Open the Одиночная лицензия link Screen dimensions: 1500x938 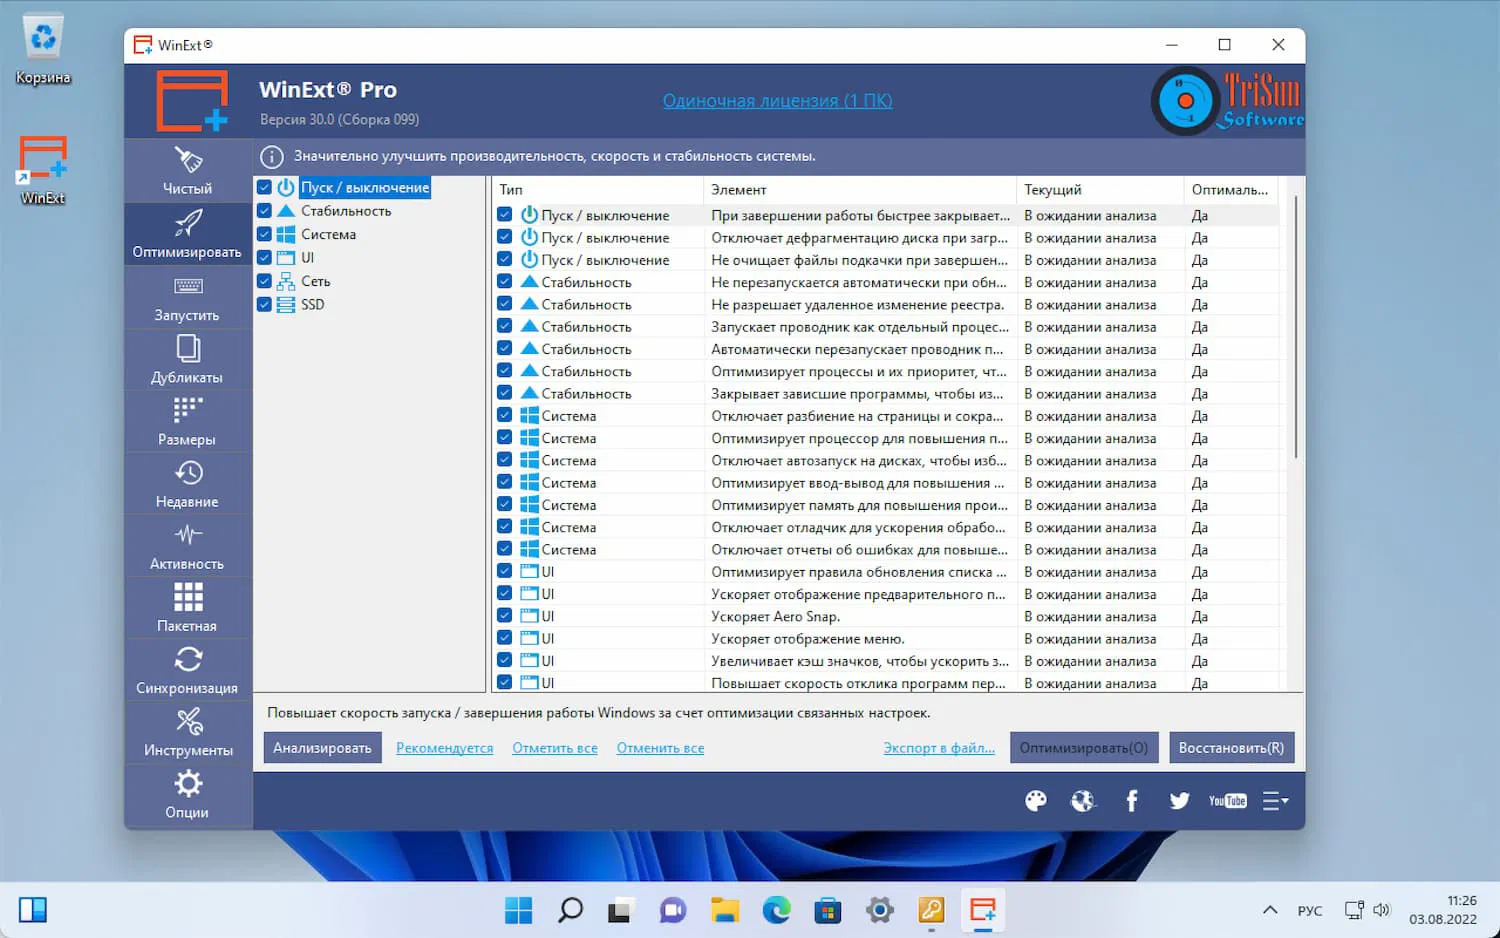click(x=777, y=100)
